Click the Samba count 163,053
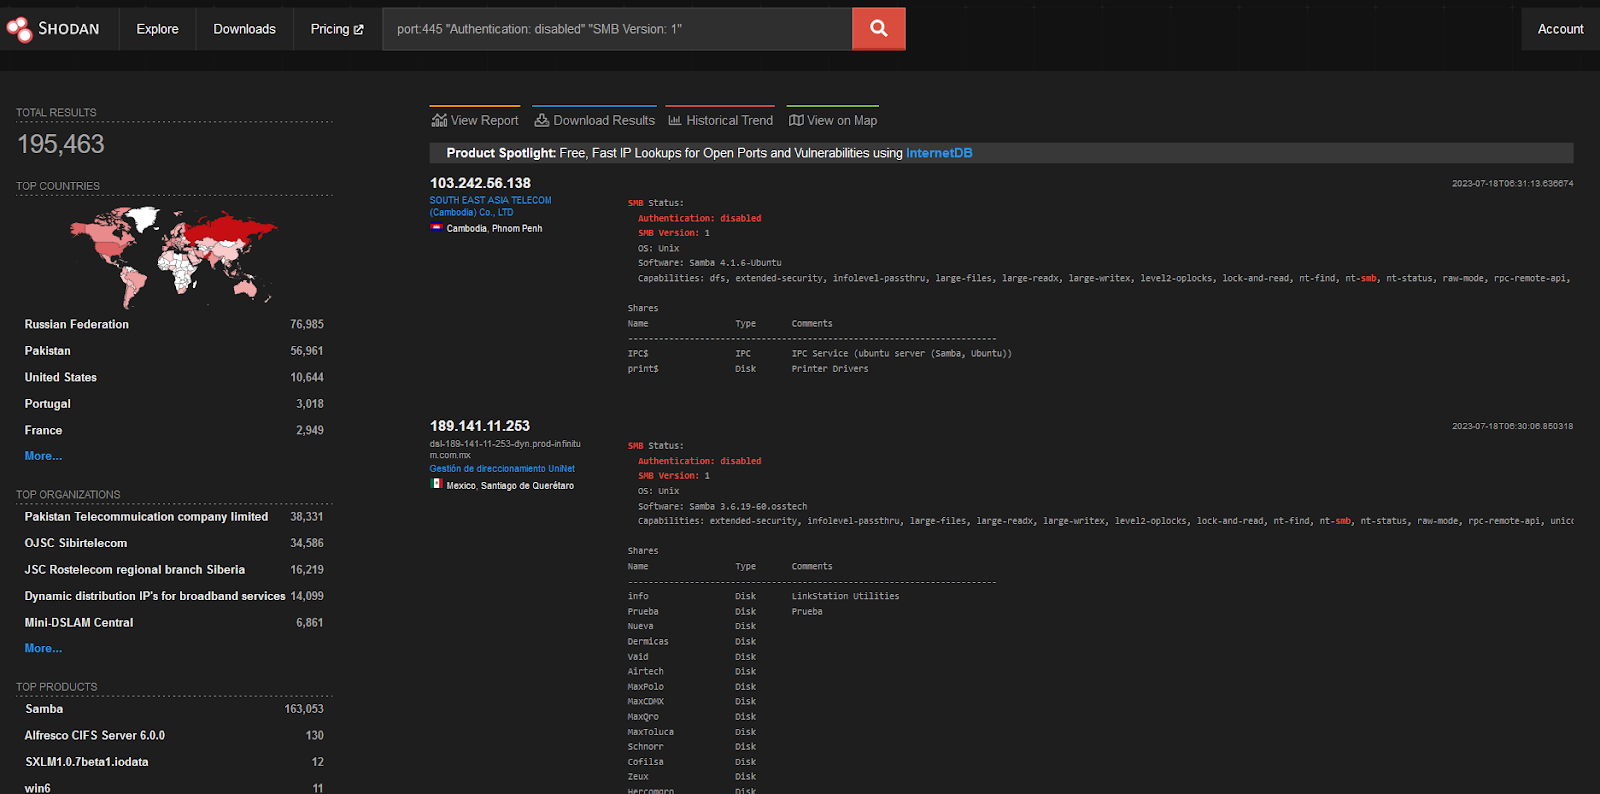Screen dimensions: 1600x794 (x=304, y=709)
